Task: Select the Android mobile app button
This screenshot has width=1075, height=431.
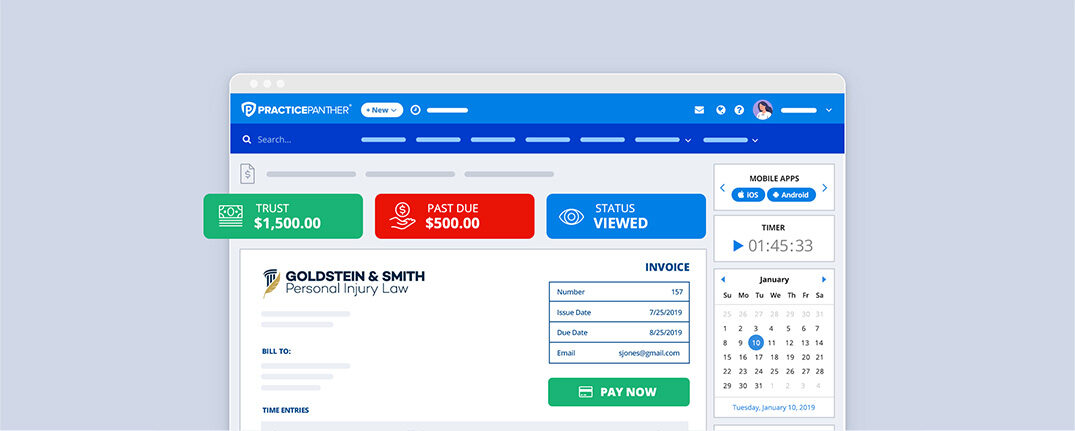Action: (x=791, y=195)
